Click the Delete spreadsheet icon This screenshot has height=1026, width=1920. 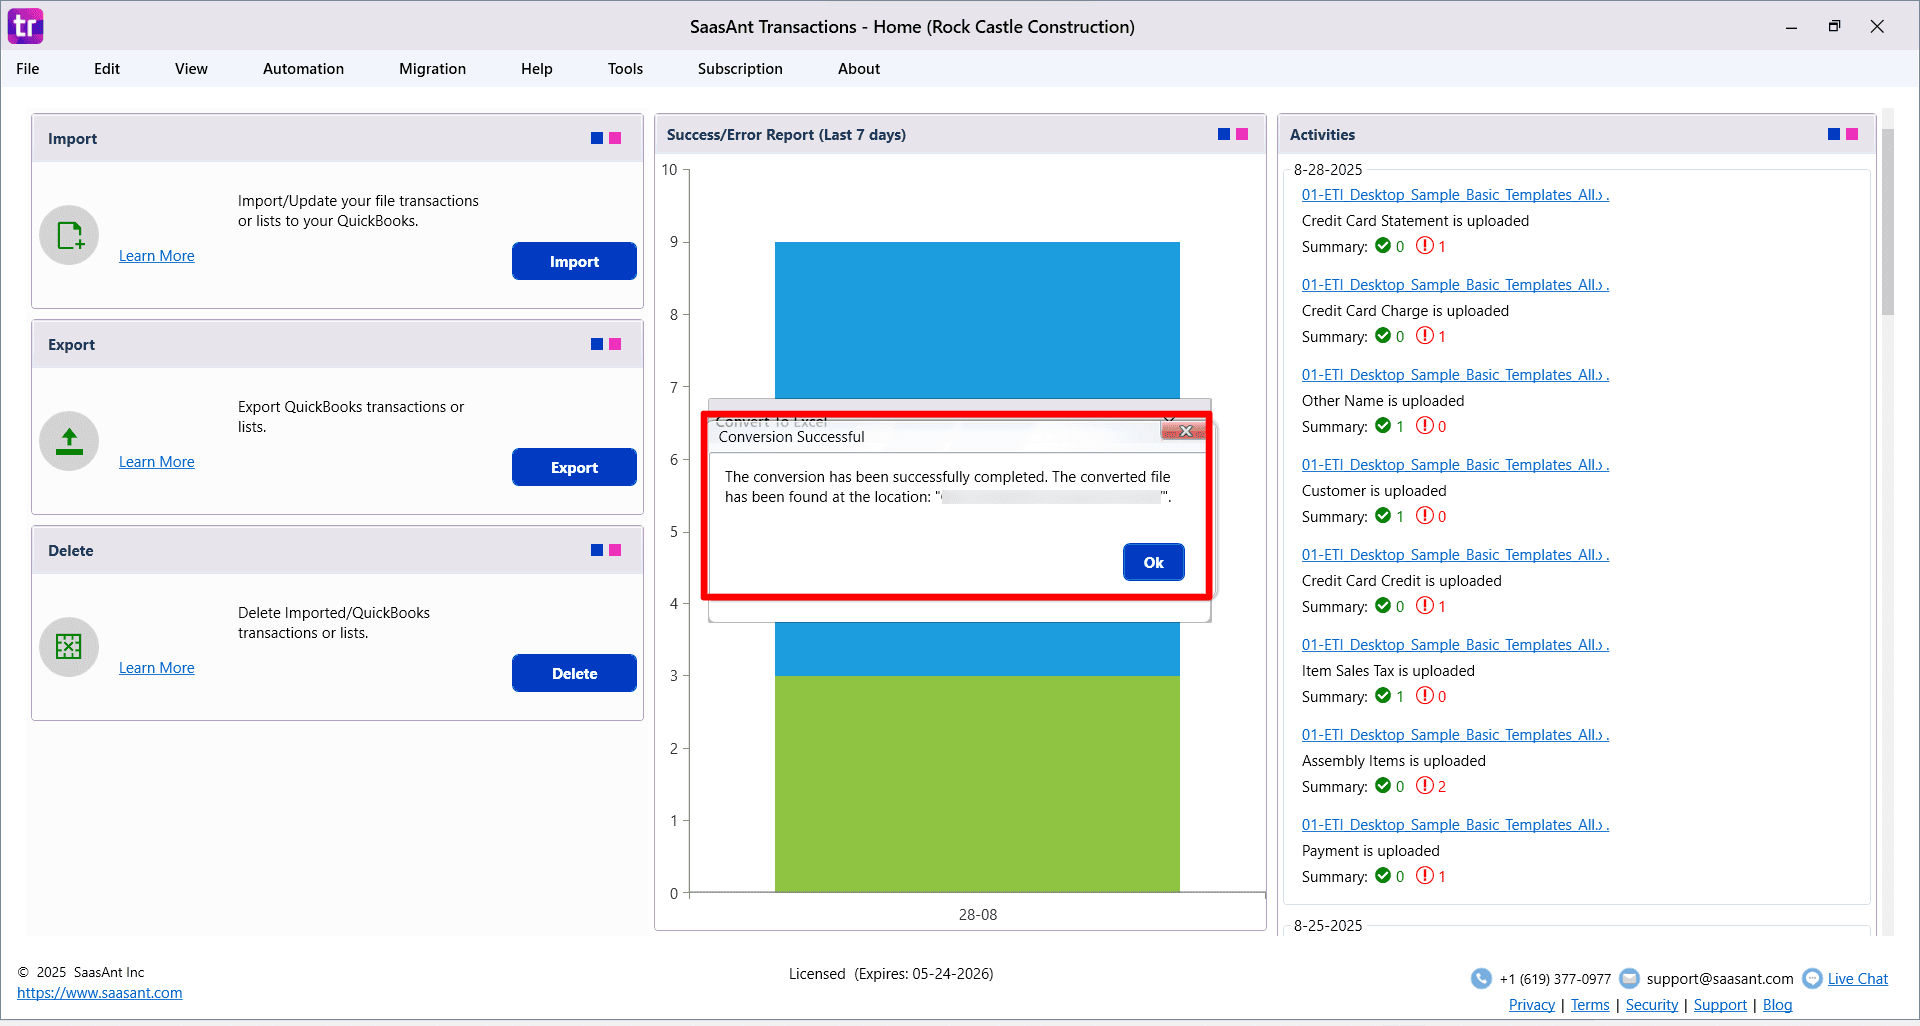click(x=69, y=647)
